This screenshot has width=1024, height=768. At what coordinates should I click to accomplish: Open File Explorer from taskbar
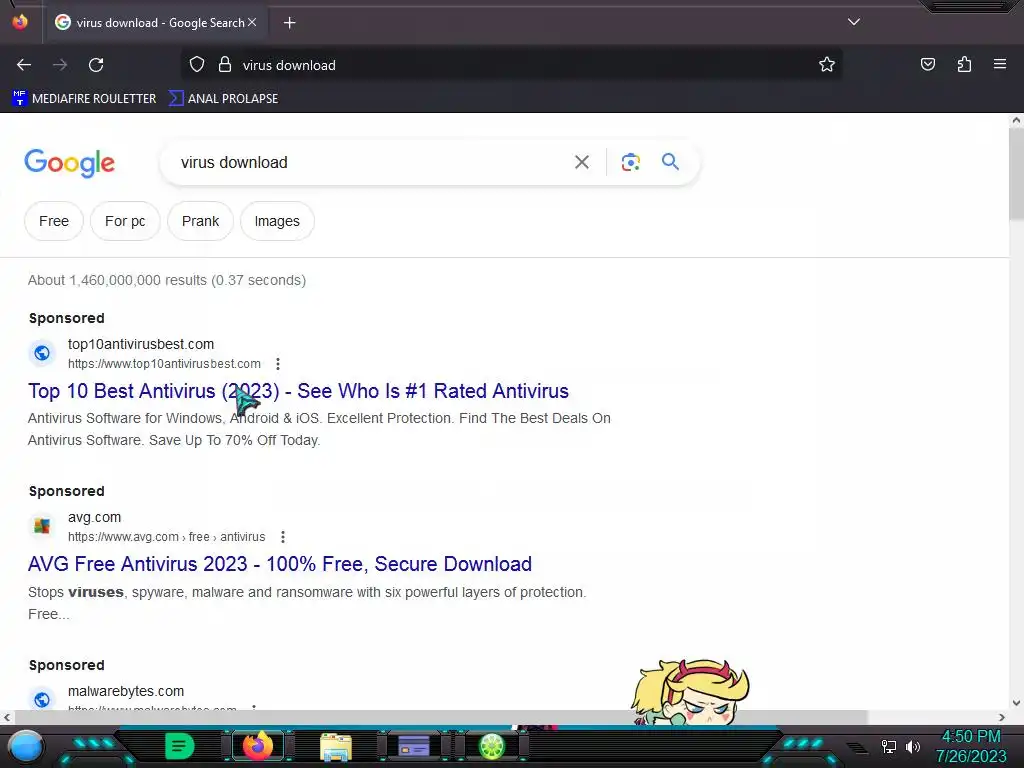click(x=336, y=746)
